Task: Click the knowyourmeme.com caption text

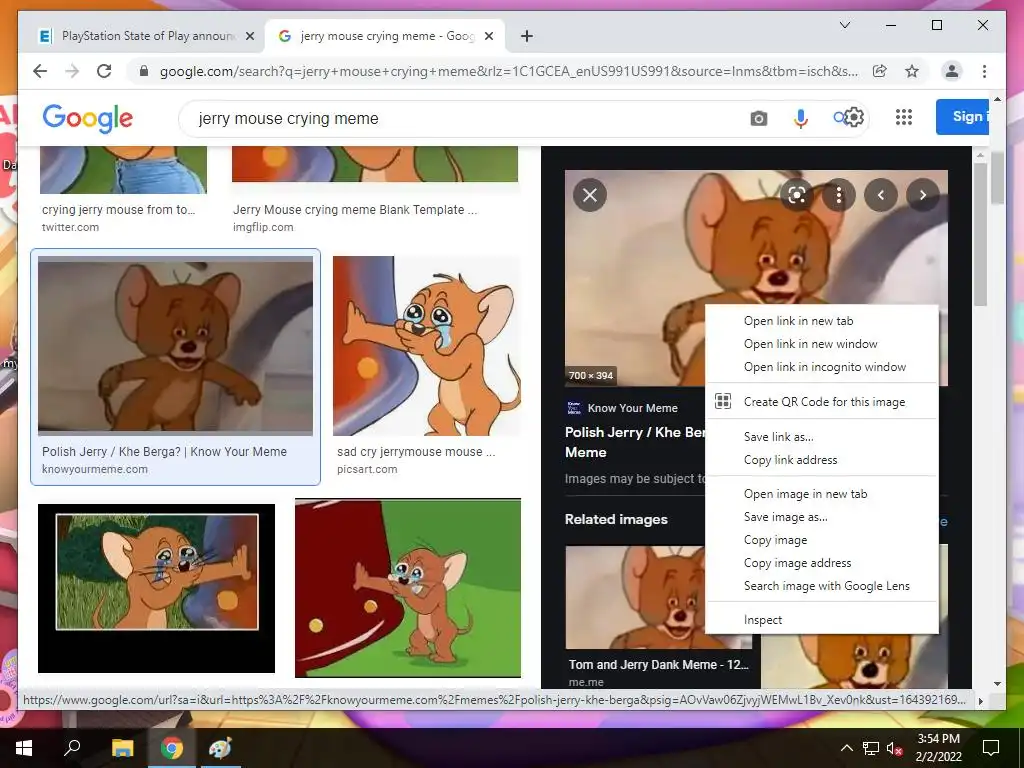Action: [x=95, y=469]
